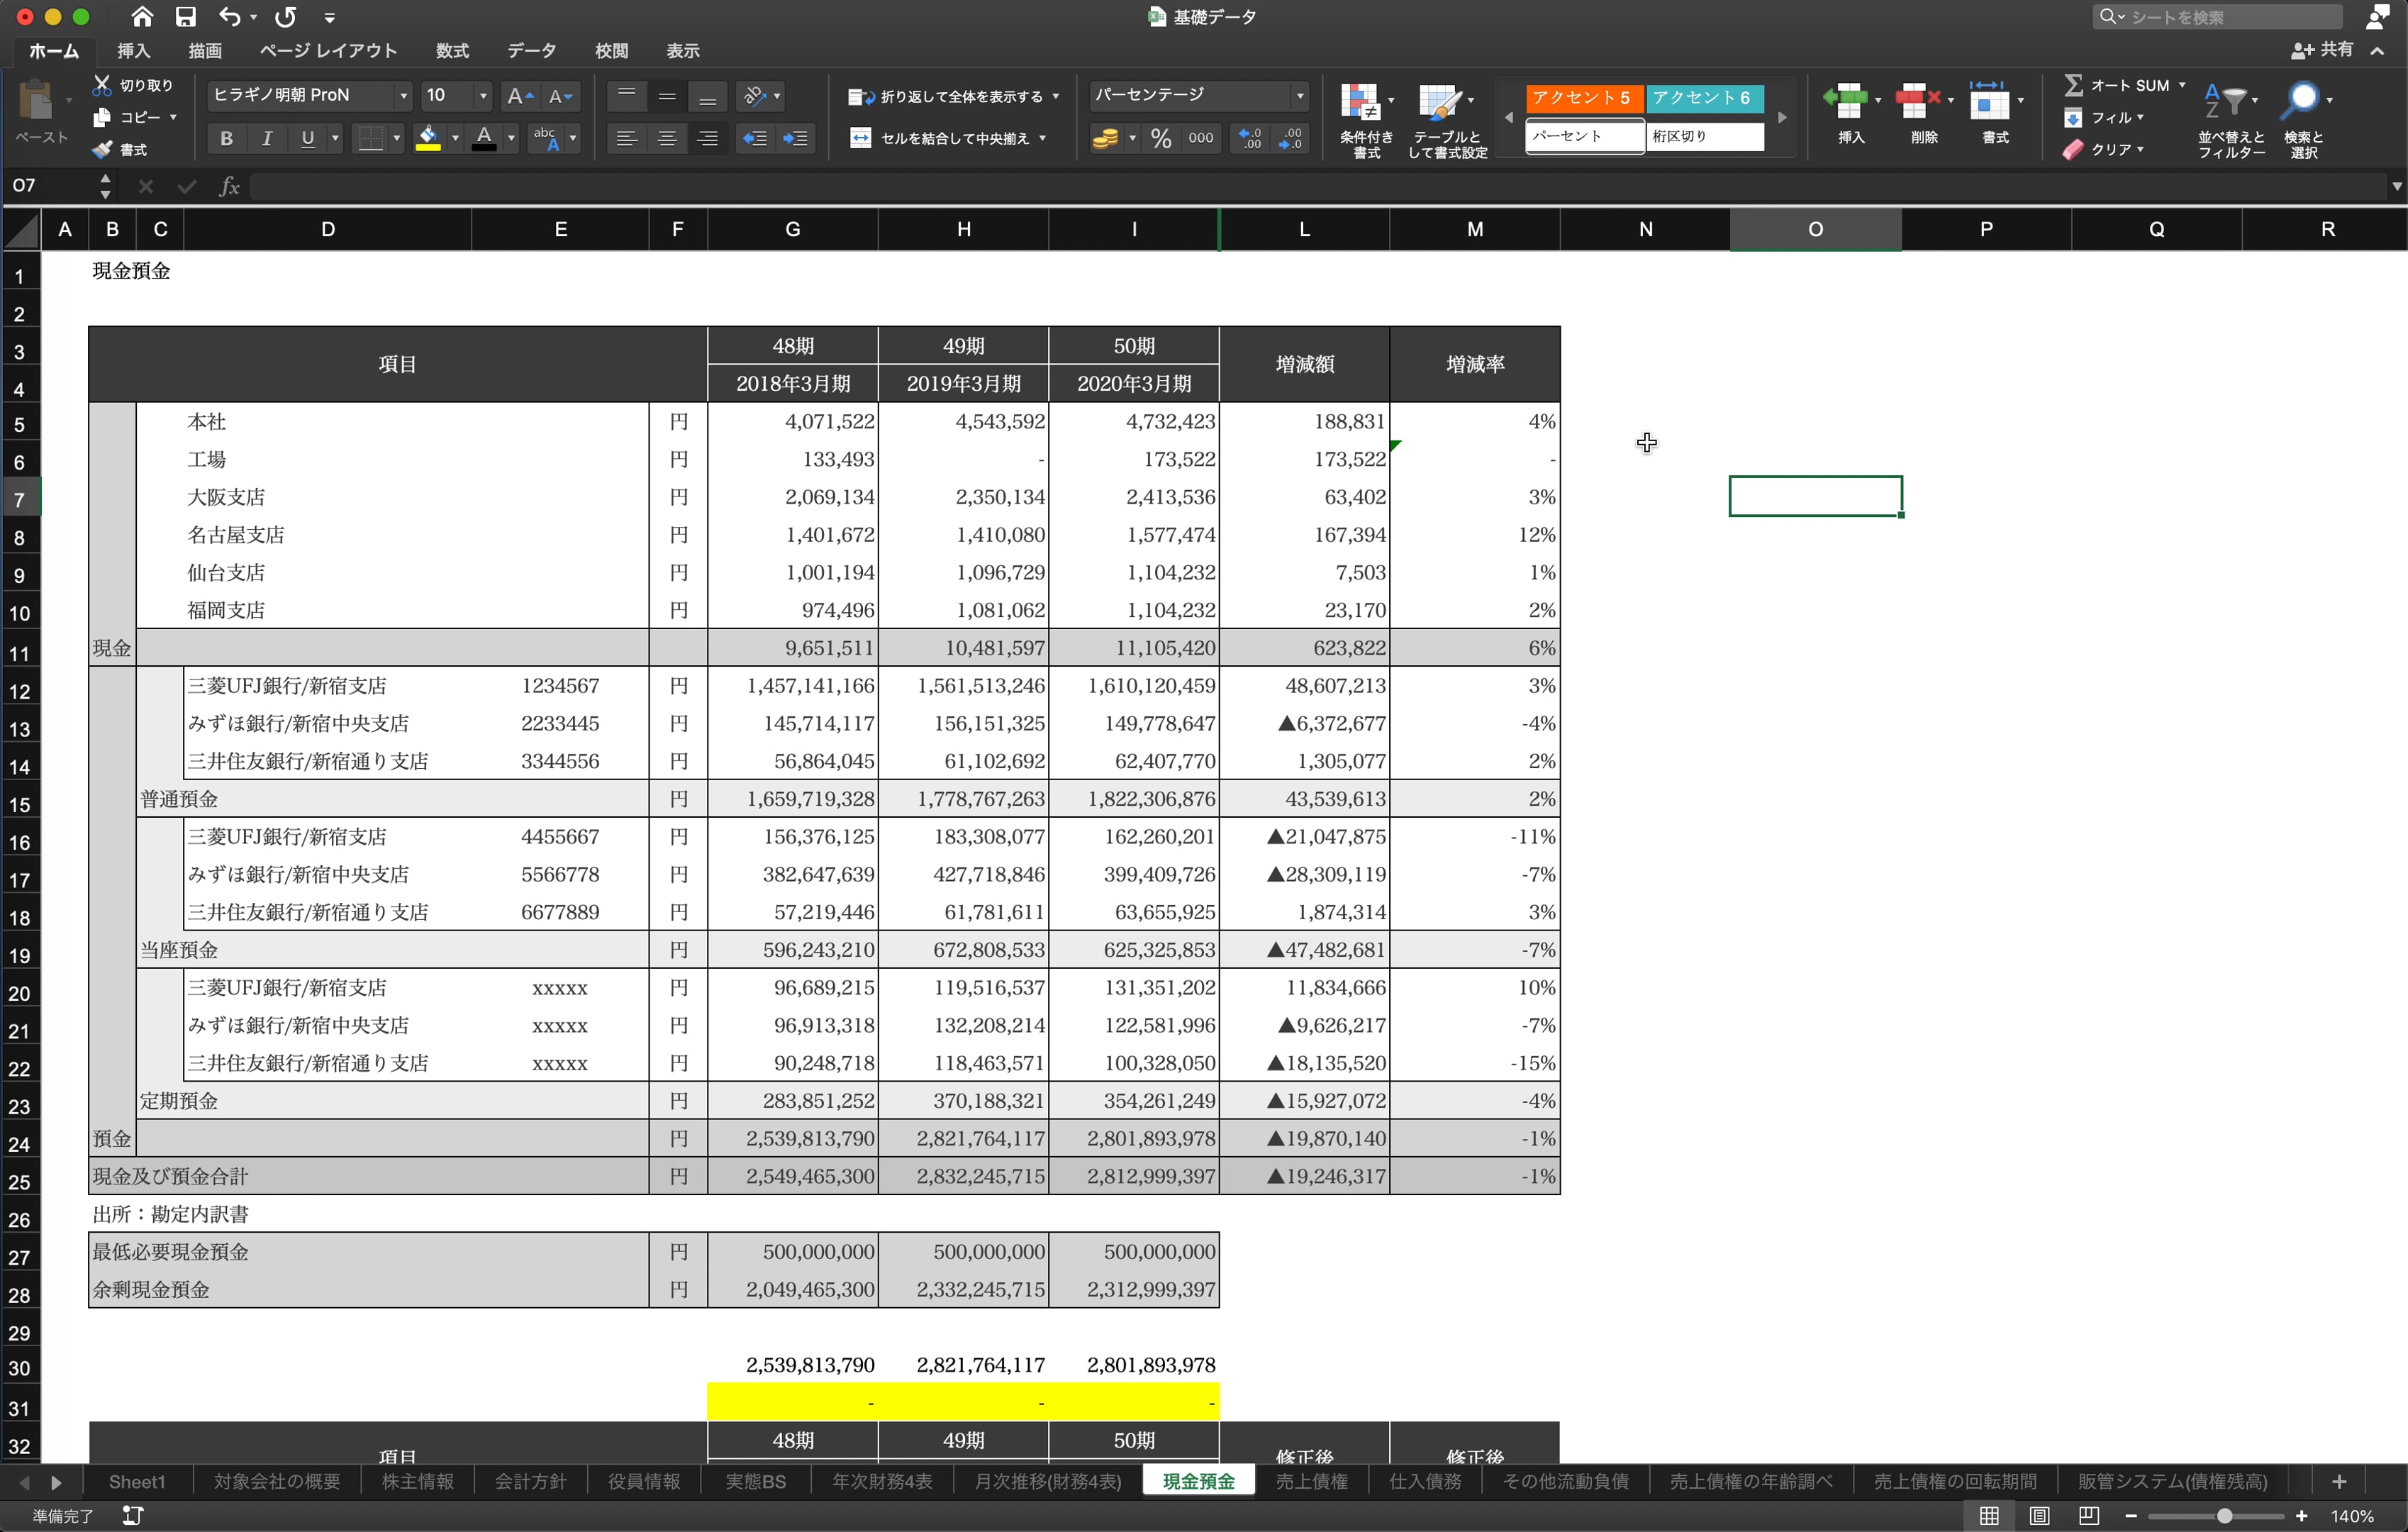Click the Format Painter brush icon
Image resolution: width=2408 pixels, height=1532 pixels.
(x=102, y=149)
